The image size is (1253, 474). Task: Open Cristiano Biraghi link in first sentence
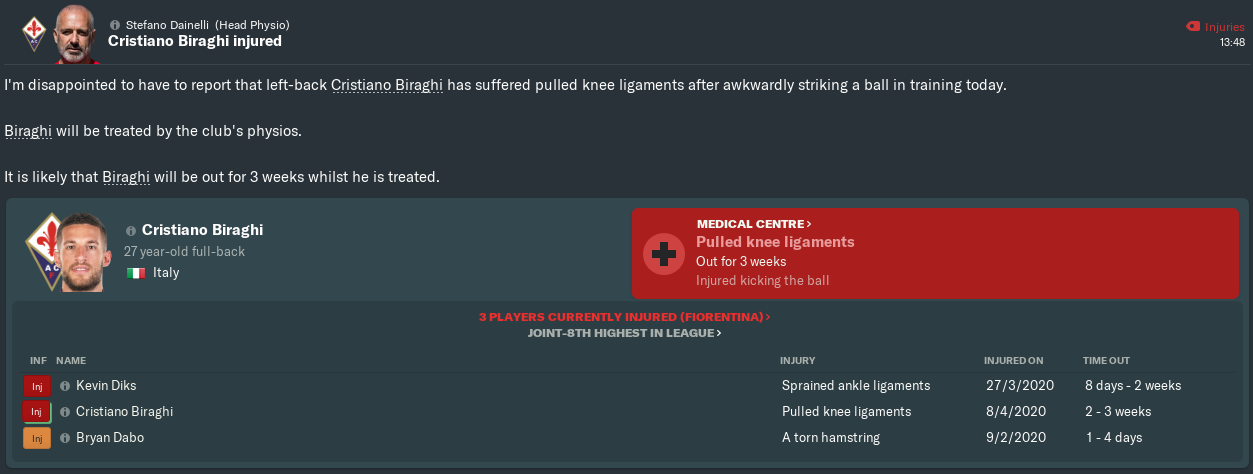tap(386, 85)
